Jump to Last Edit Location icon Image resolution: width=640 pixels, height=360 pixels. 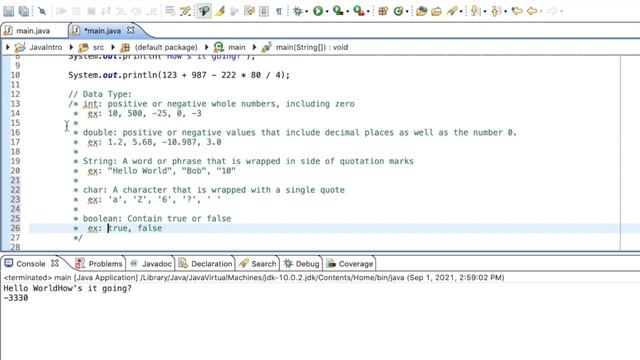(x=517, y=11)
